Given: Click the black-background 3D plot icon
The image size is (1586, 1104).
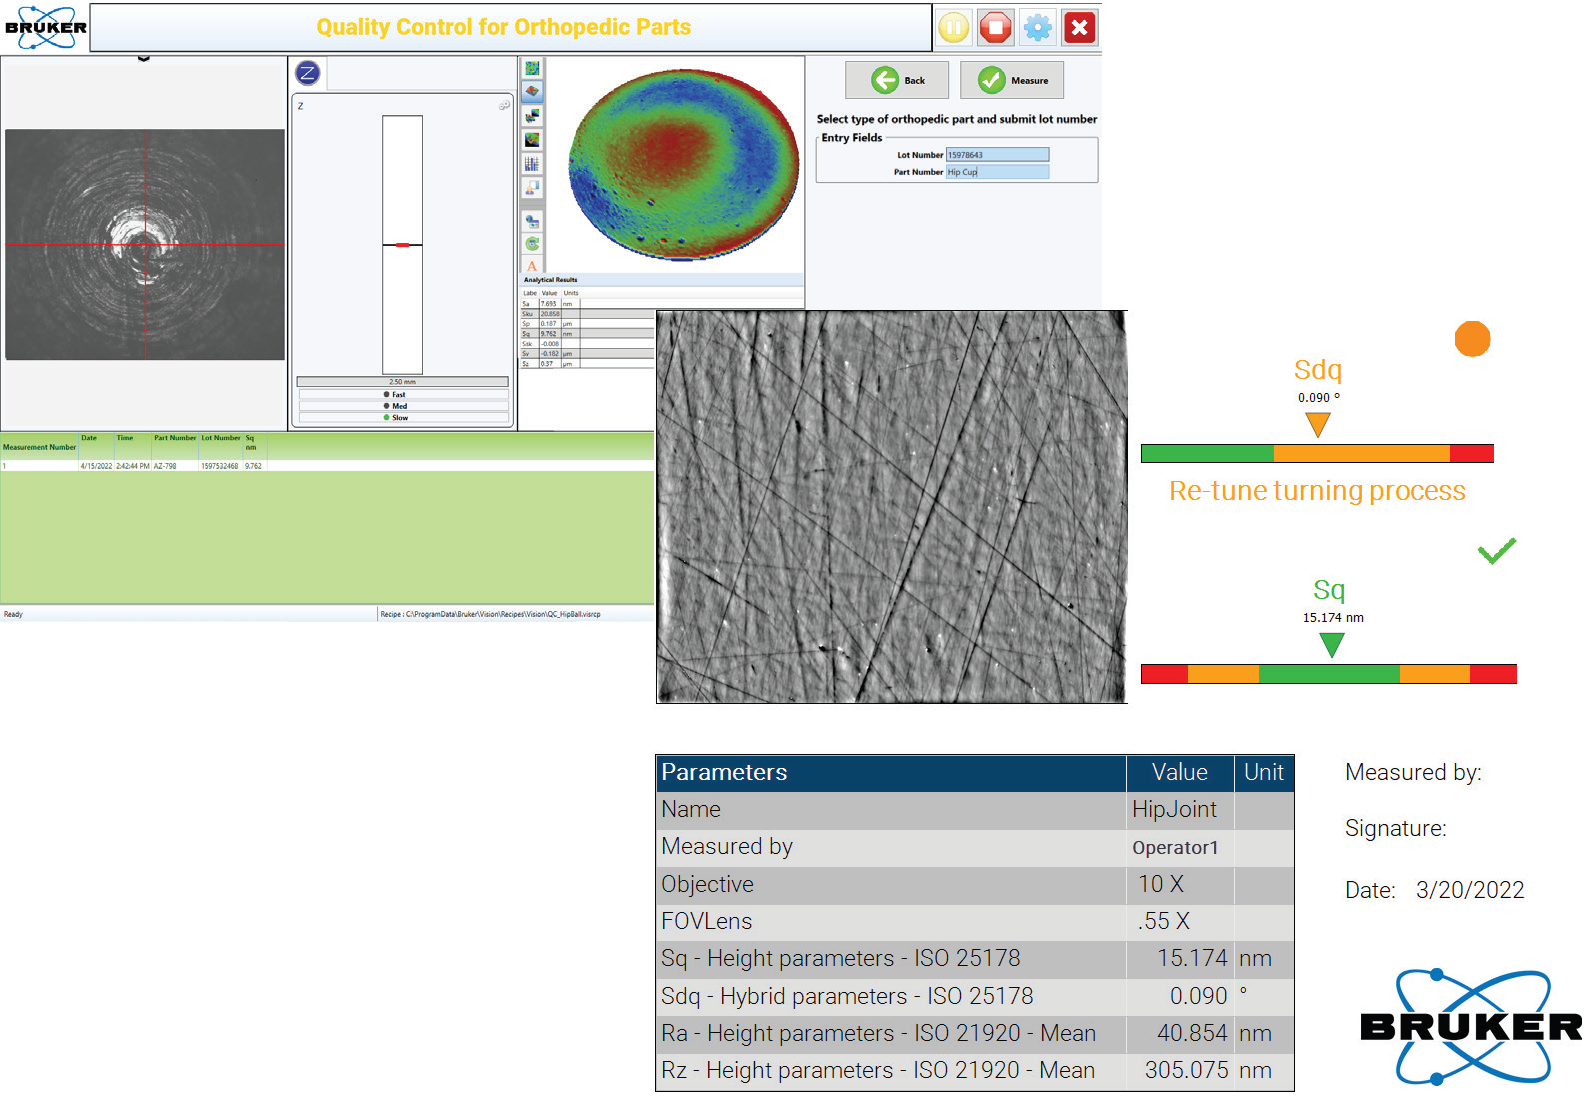Looking at the screenshot, I should click(x=532, y=140).
